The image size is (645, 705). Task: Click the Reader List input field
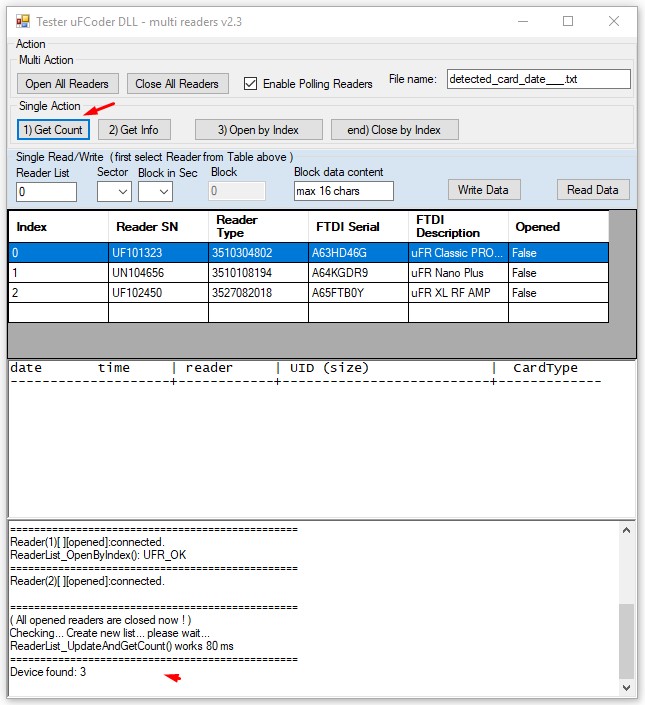[x=46, y=192]
